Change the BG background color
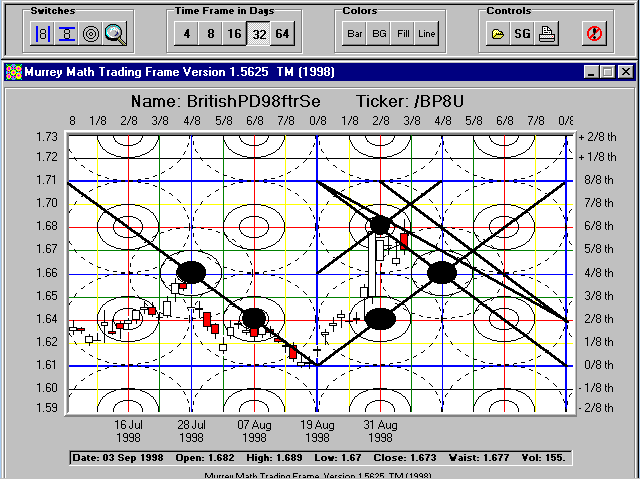This screenshot has height=480, width=640. pyautogui.click(x=379, y=33)
